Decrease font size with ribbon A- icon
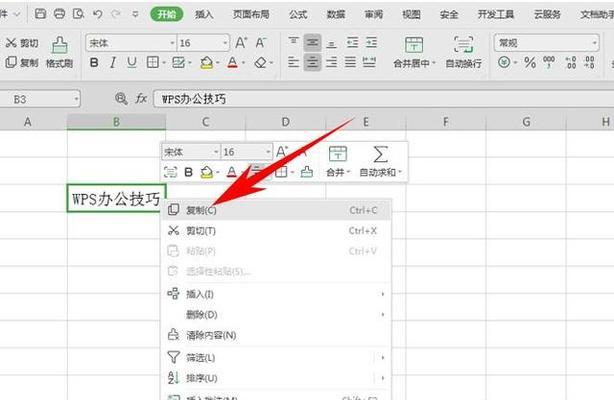The image size is (614, 400). (x=260, y=42)
